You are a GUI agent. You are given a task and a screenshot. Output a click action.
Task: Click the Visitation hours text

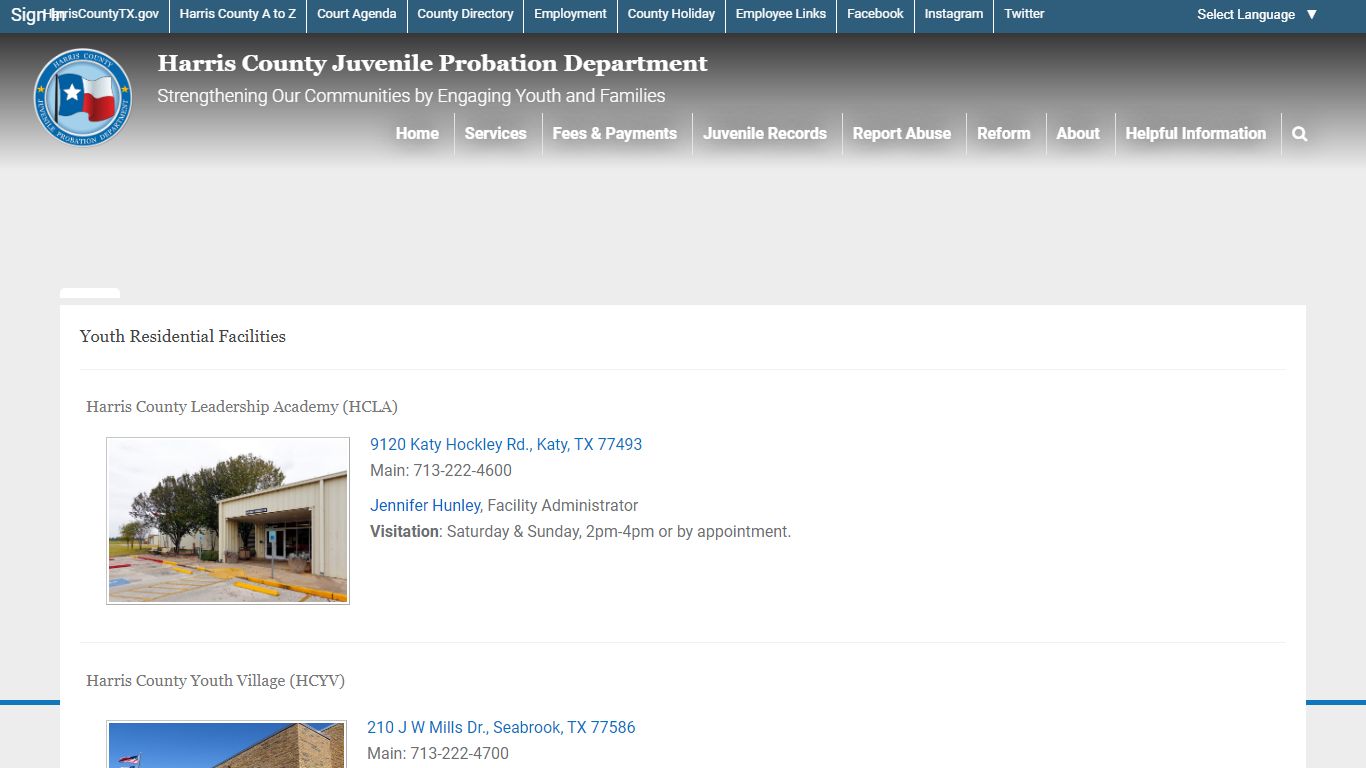pos(580,532)
